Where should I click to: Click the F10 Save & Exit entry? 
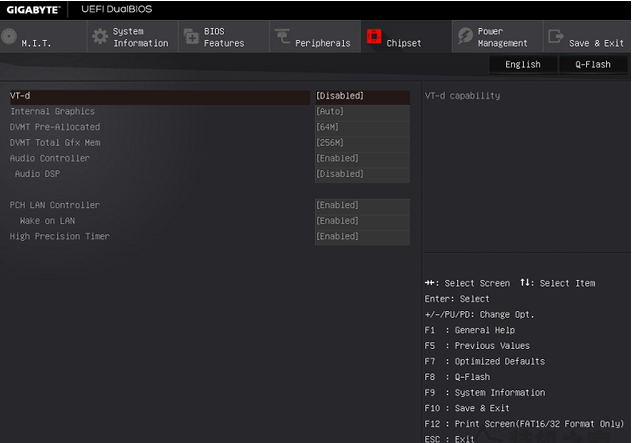467,409
